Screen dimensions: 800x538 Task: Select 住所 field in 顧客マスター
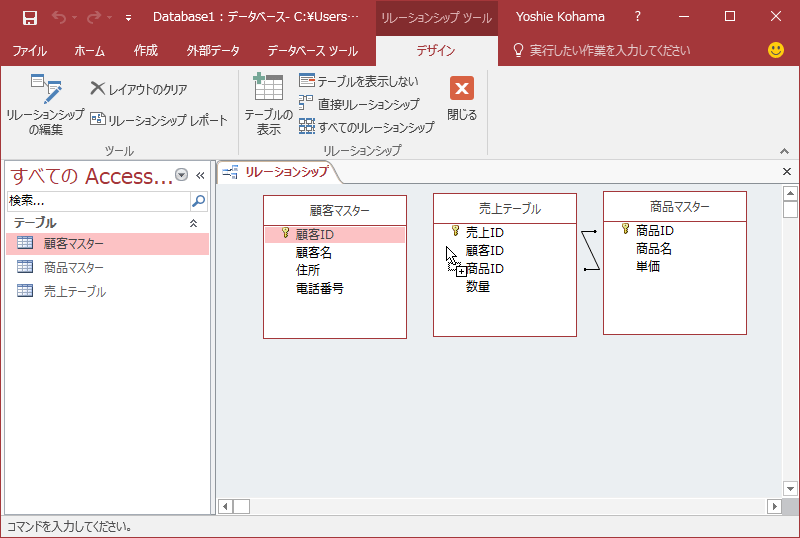coord(308,271)
